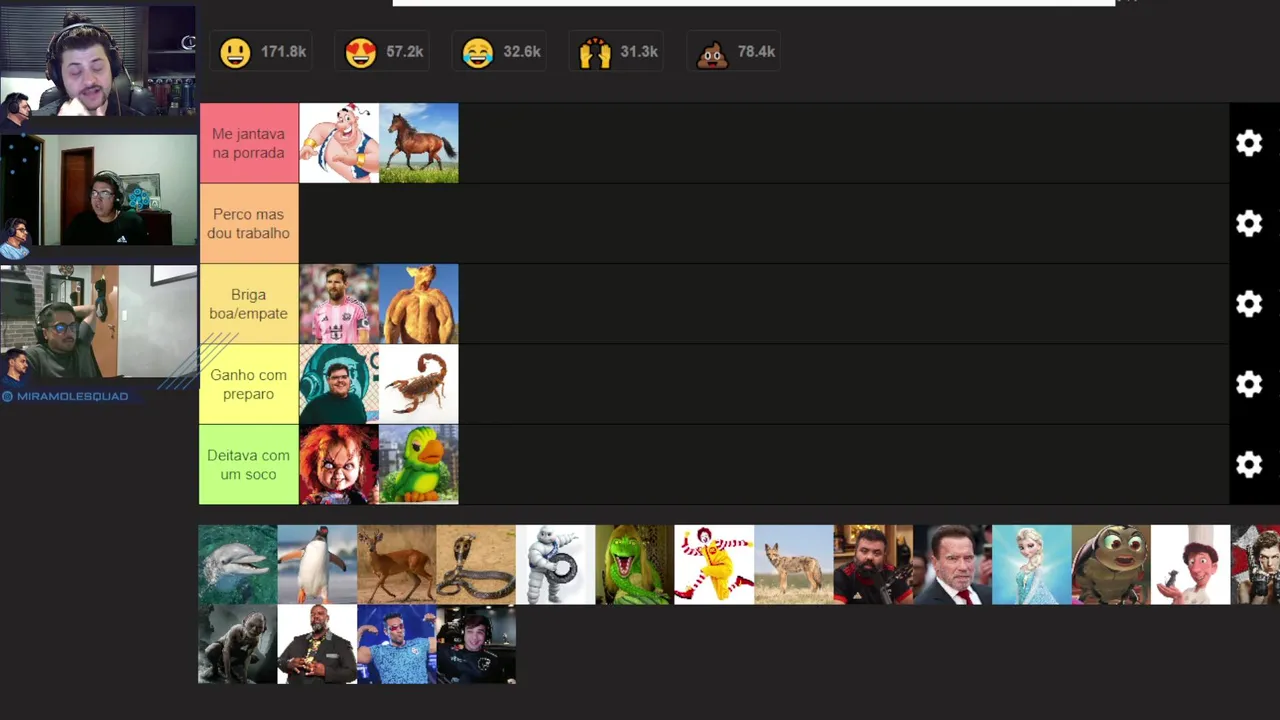Select the brown horse image in top tier
Screen dimensions: 1280x720
click(x=419, y=143)
